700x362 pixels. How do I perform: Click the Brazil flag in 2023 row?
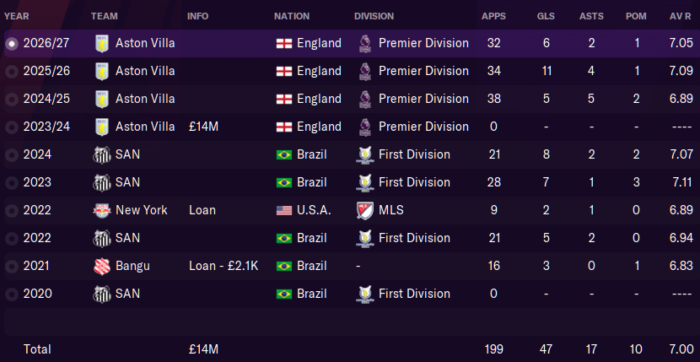click(x=284, y=183)
